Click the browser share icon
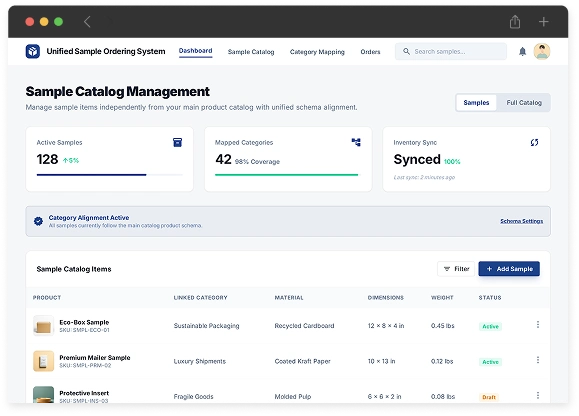Viewport: 579px width, 416px height. pyautogui.click(x=515, y=22)
